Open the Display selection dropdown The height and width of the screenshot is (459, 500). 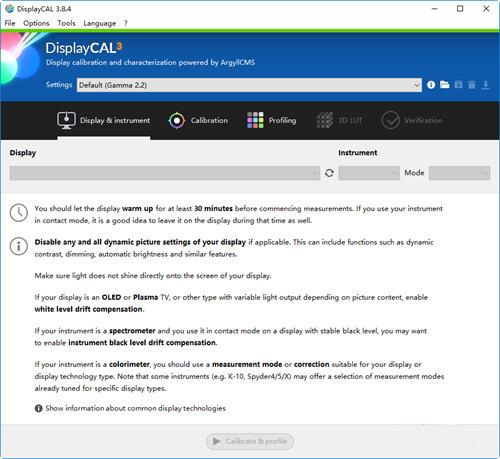click(x=165, y=173)
